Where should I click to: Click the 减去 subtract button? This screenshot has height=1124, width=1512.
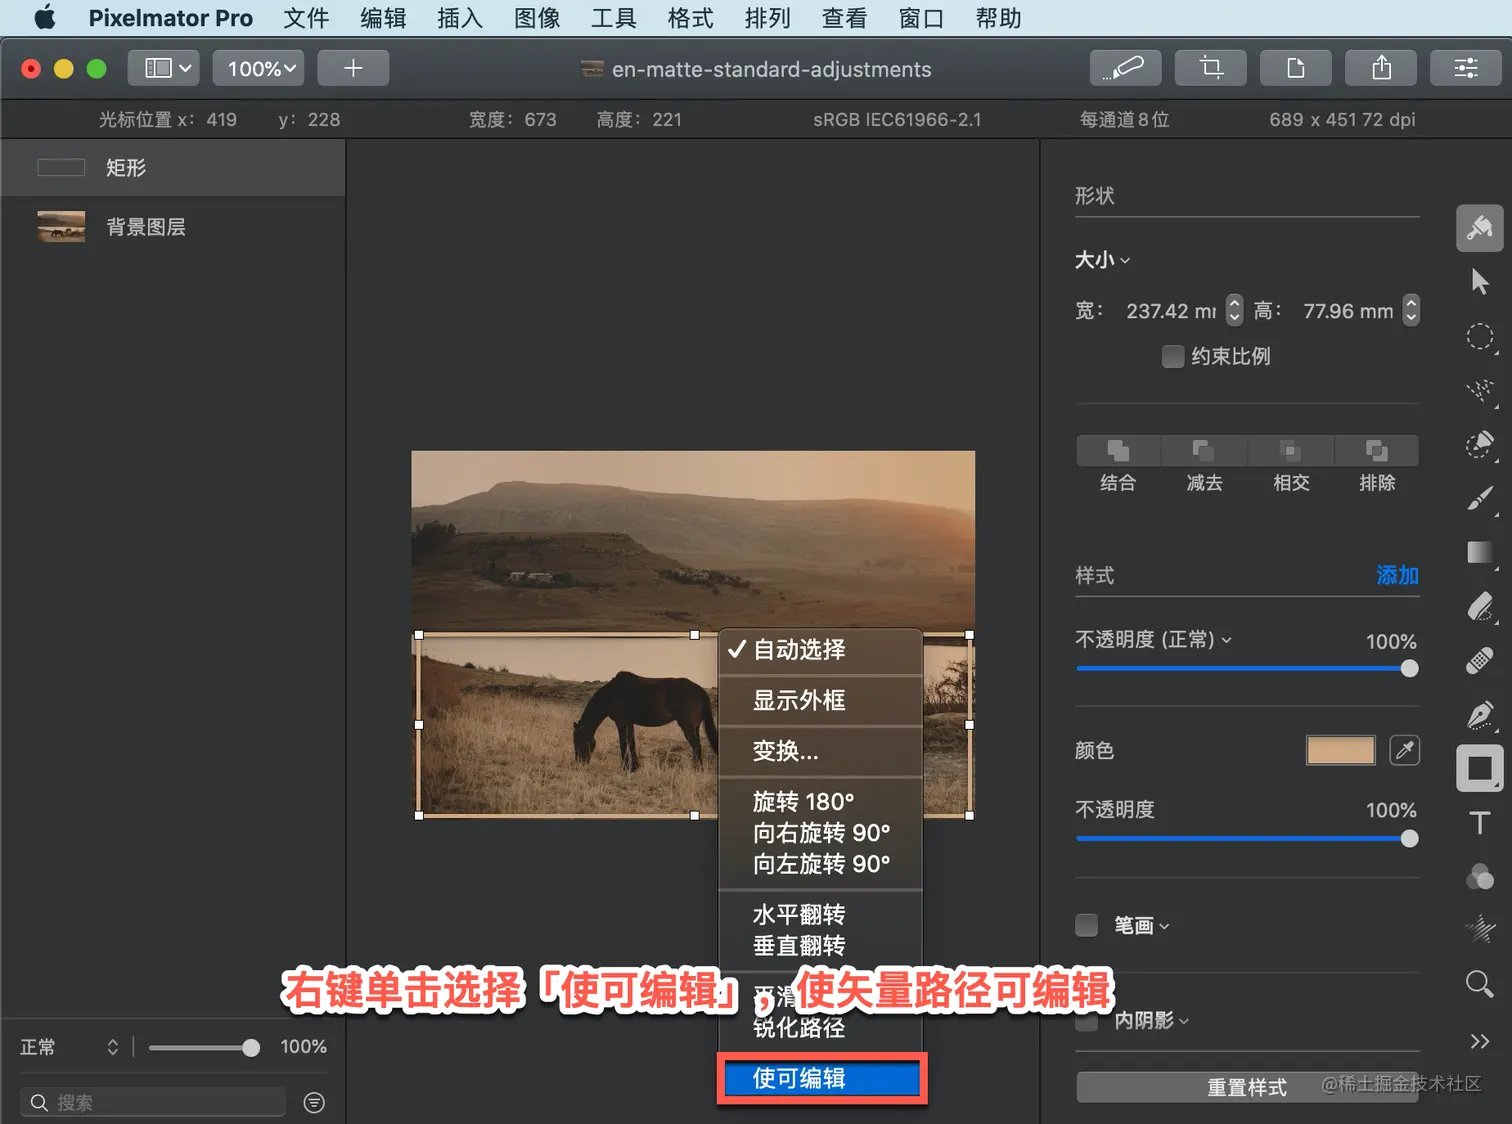coord(1204,451)
